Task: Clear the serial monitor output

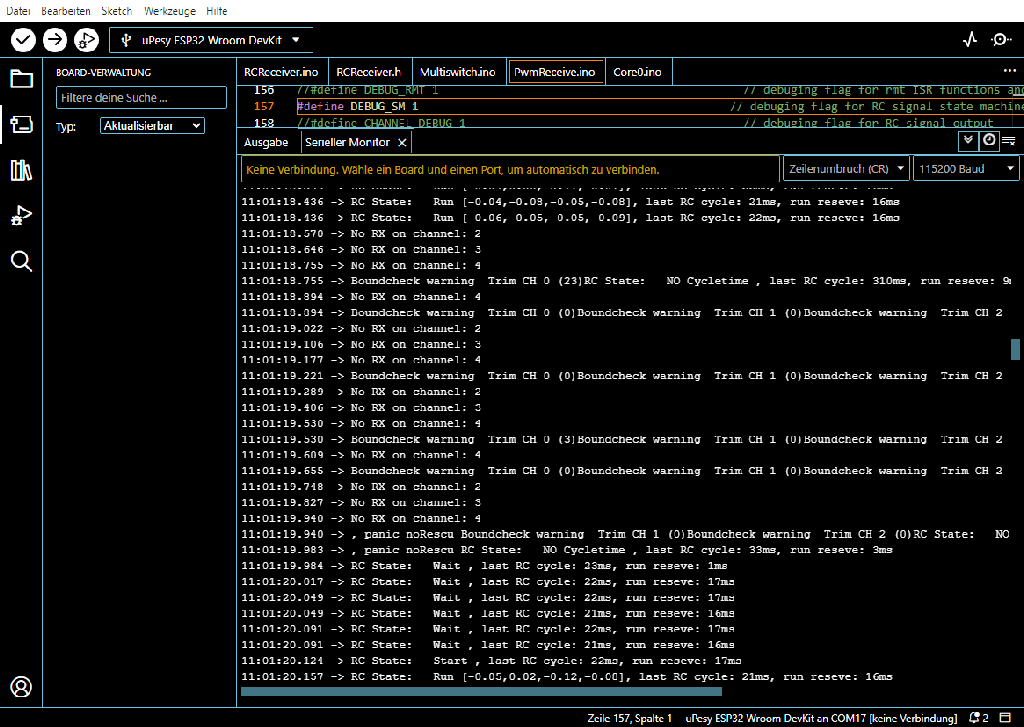Action: pyautogui.click(x=1009, y=141)
